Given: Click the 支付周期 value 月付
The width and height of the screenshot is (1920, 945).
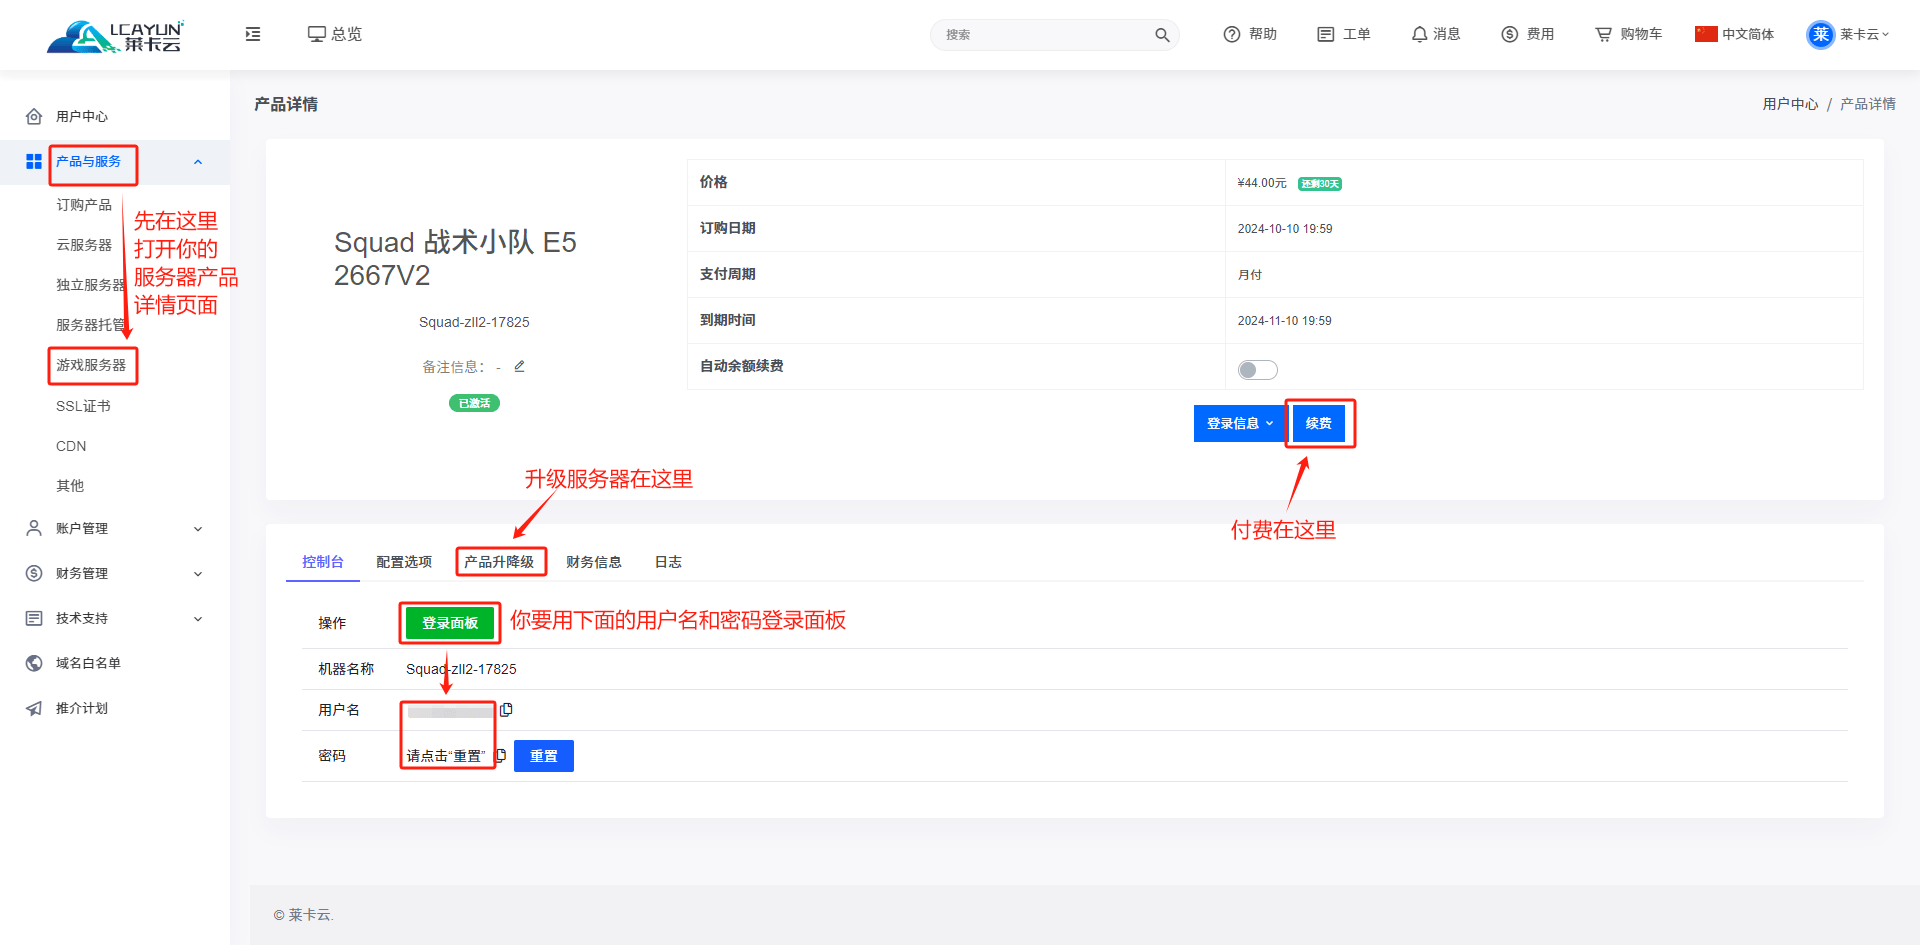Looking at the screenshot, I should point(1250,275).
